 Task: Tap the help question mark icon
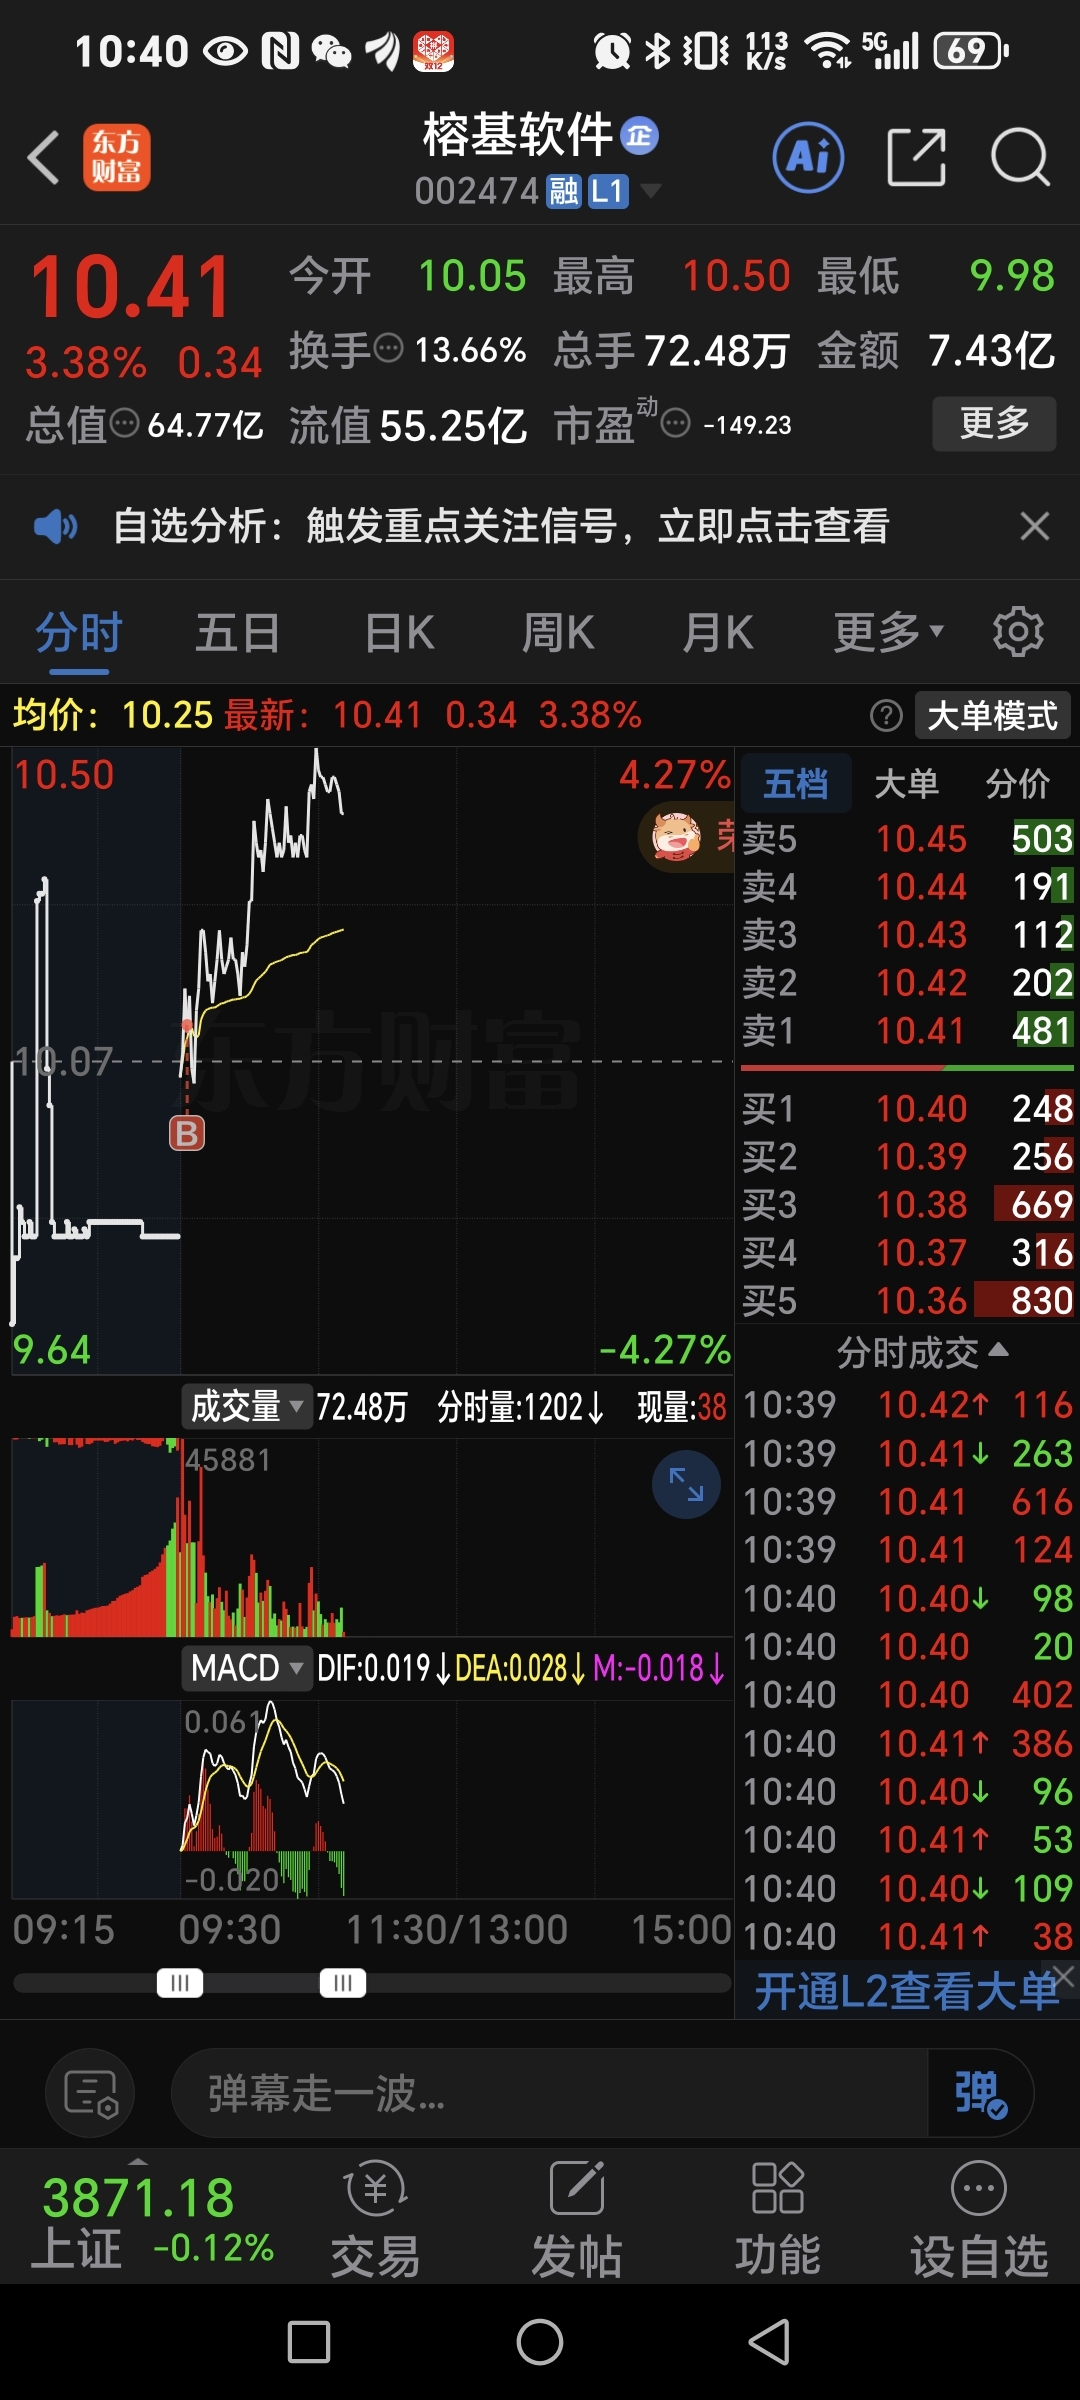point(886,716)
